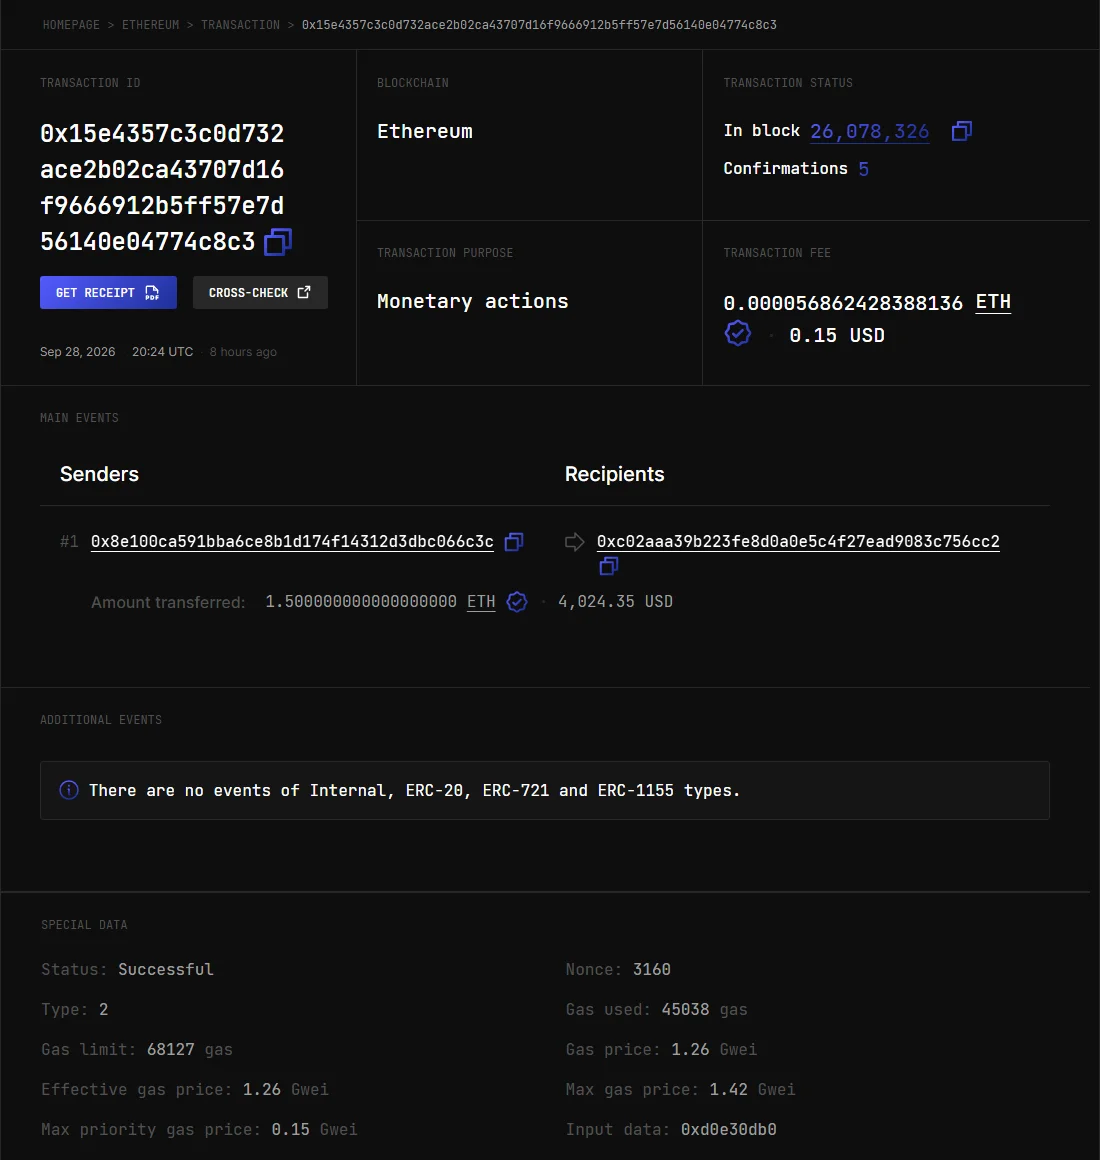Go to Homepage breadcrumb

pos(71,24)
